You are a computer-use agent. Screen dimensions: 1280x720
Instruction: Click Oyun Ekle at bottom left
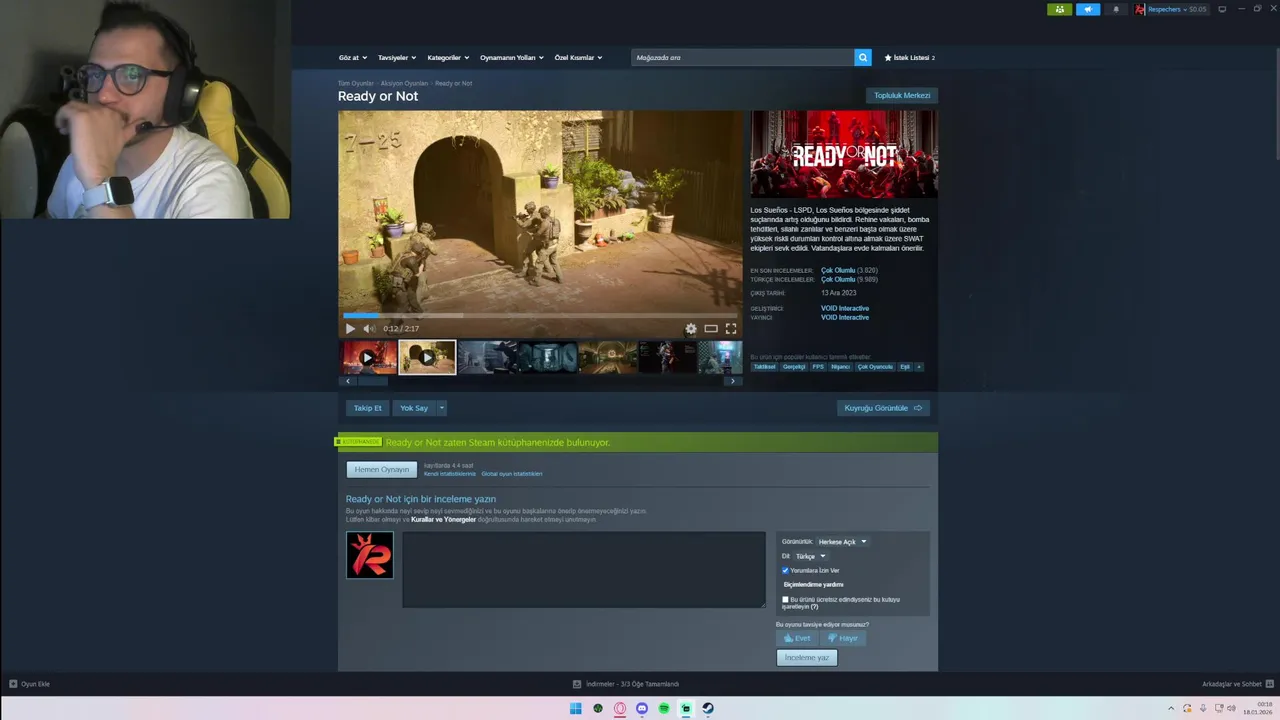coord(30,684)
